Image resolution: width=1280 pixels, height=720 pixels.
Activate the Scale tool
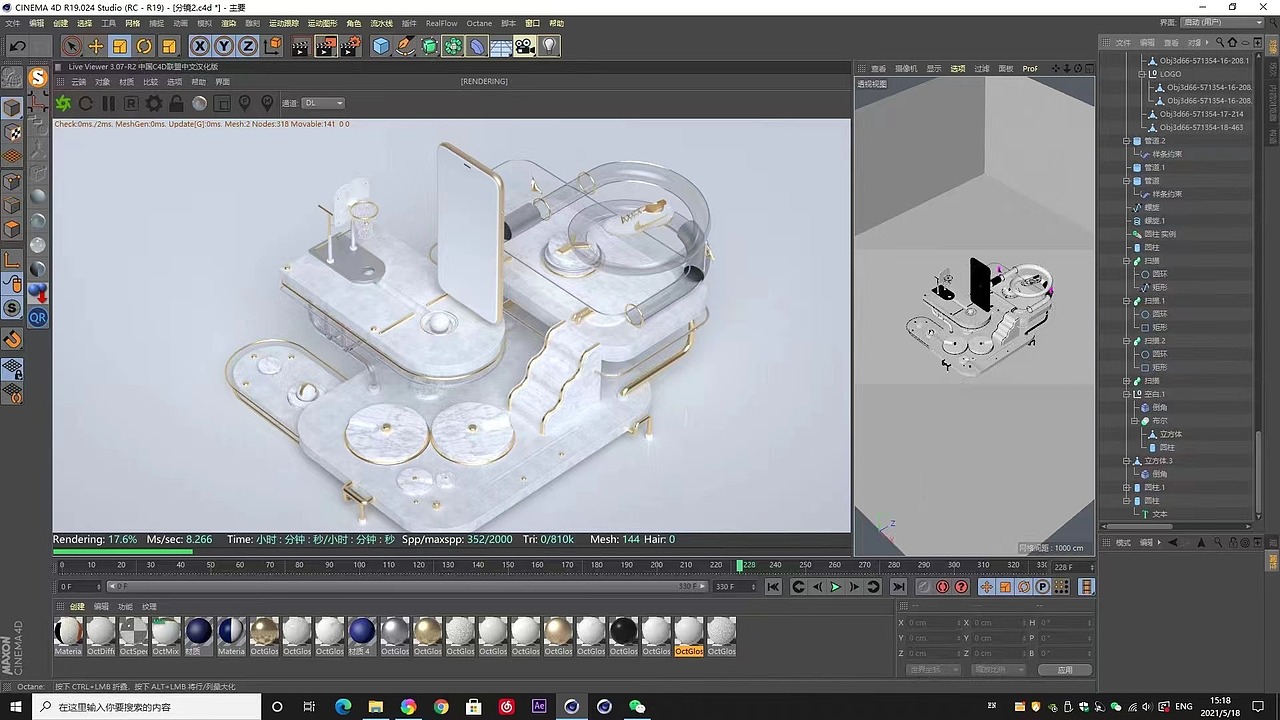click(120, 46)
